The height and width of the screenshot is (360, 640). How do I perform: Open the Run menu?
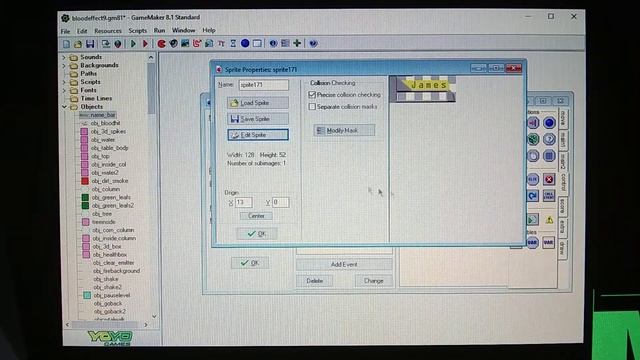point(159,31)
